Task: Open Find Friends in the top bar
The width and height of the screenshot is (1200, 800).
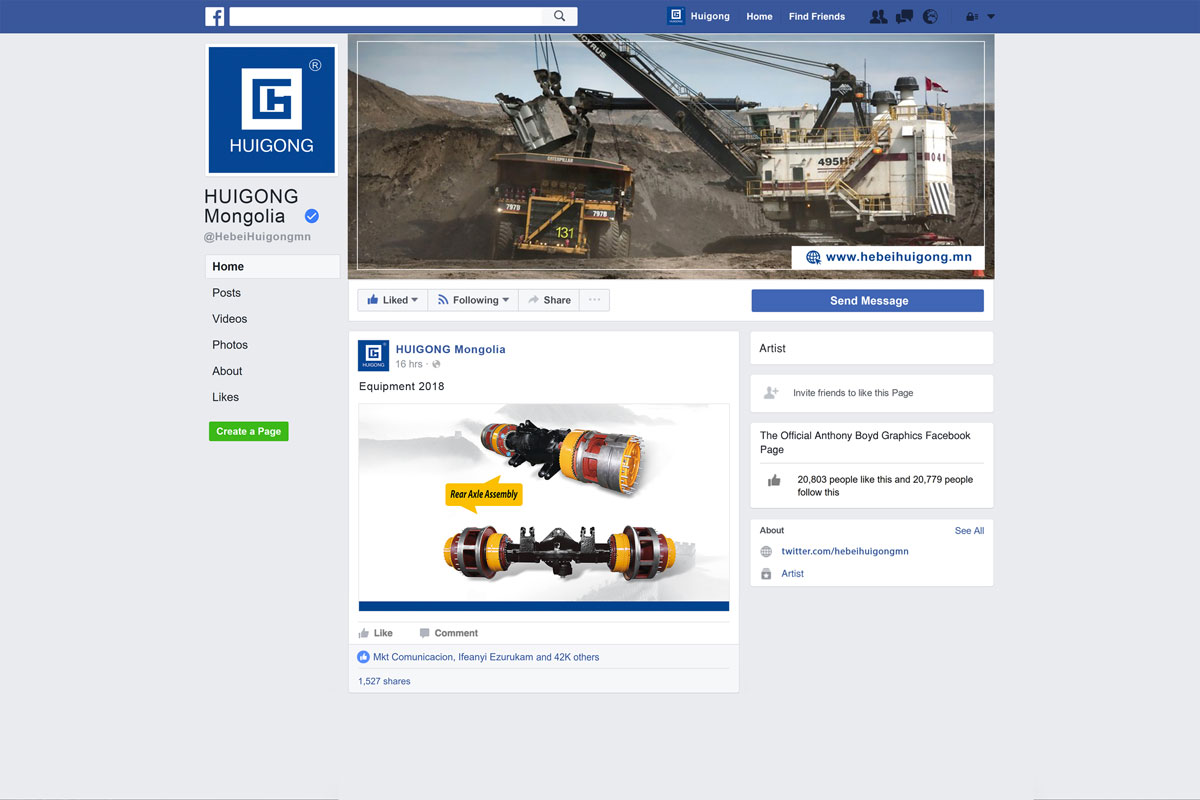Action: click(817, 16)
